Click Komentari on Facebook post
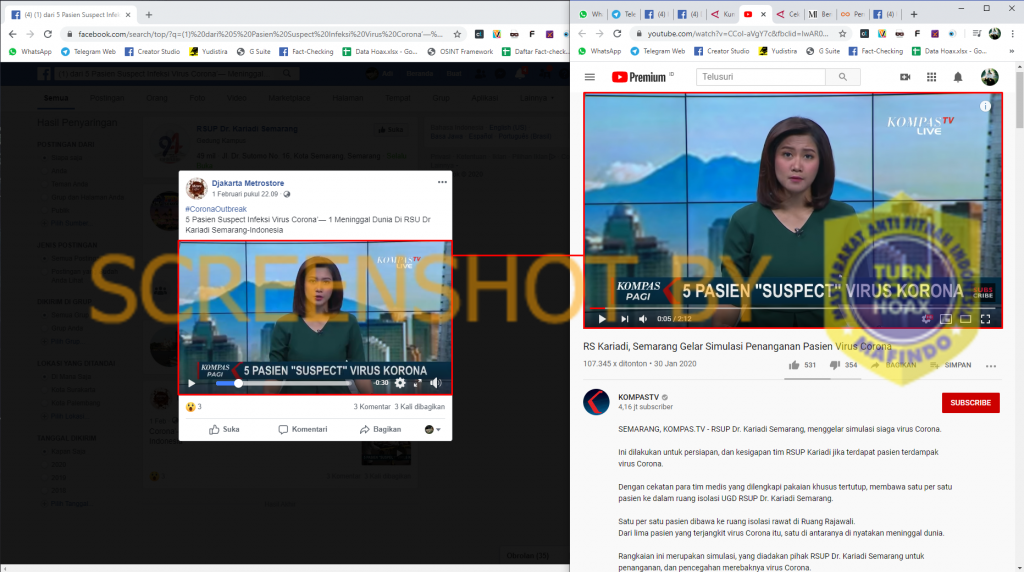 click(302, 429)
